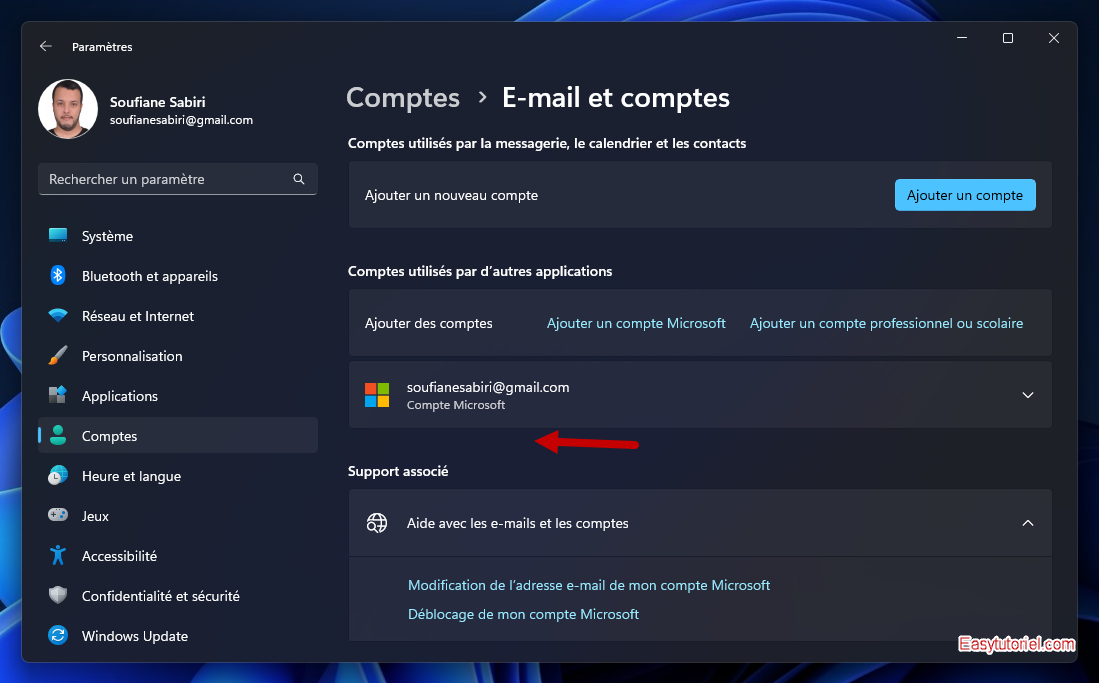This screenshot has height=683, width=1099.
Task: Minimize the Paramètres window
Action: (x=962, y=38)
